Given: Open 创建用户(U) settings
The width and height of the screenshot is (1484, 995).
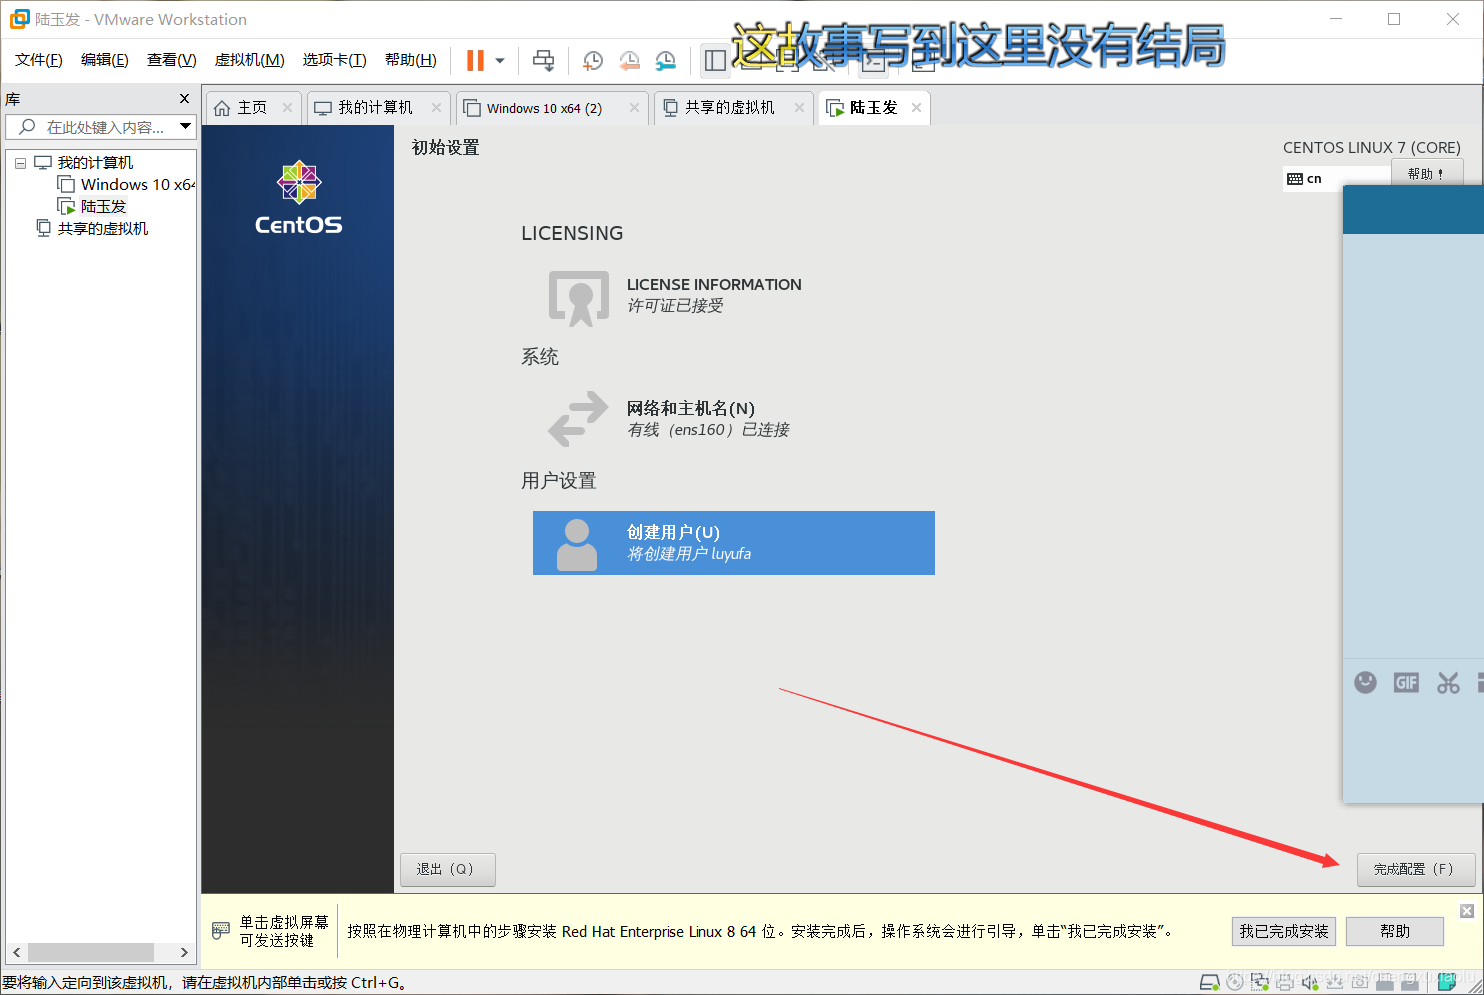Looking at the screenshot, I should [x=734, y=543].
